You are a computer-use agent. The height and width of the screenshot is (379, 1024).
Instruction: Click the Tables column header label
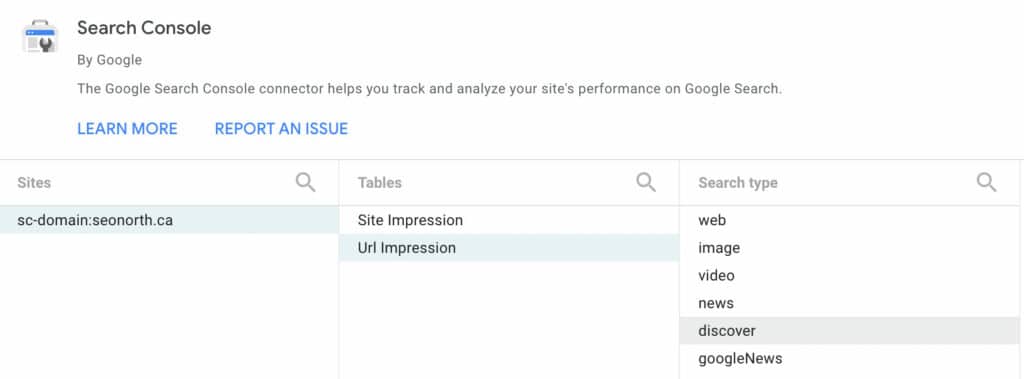point(379,182)
